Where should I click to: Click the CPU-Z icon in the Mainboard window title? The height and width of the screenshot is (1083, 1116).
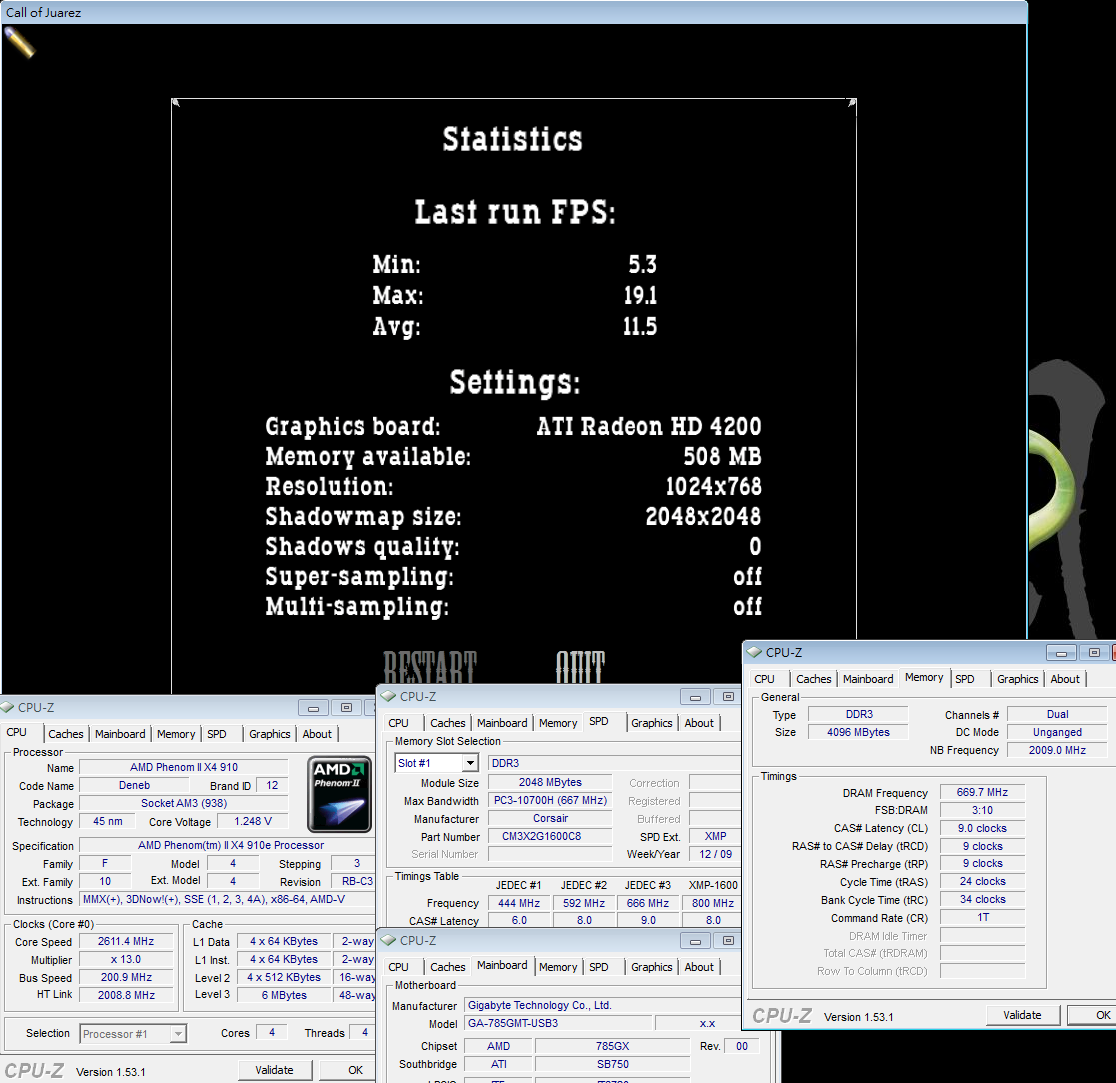tap(388, 940)
